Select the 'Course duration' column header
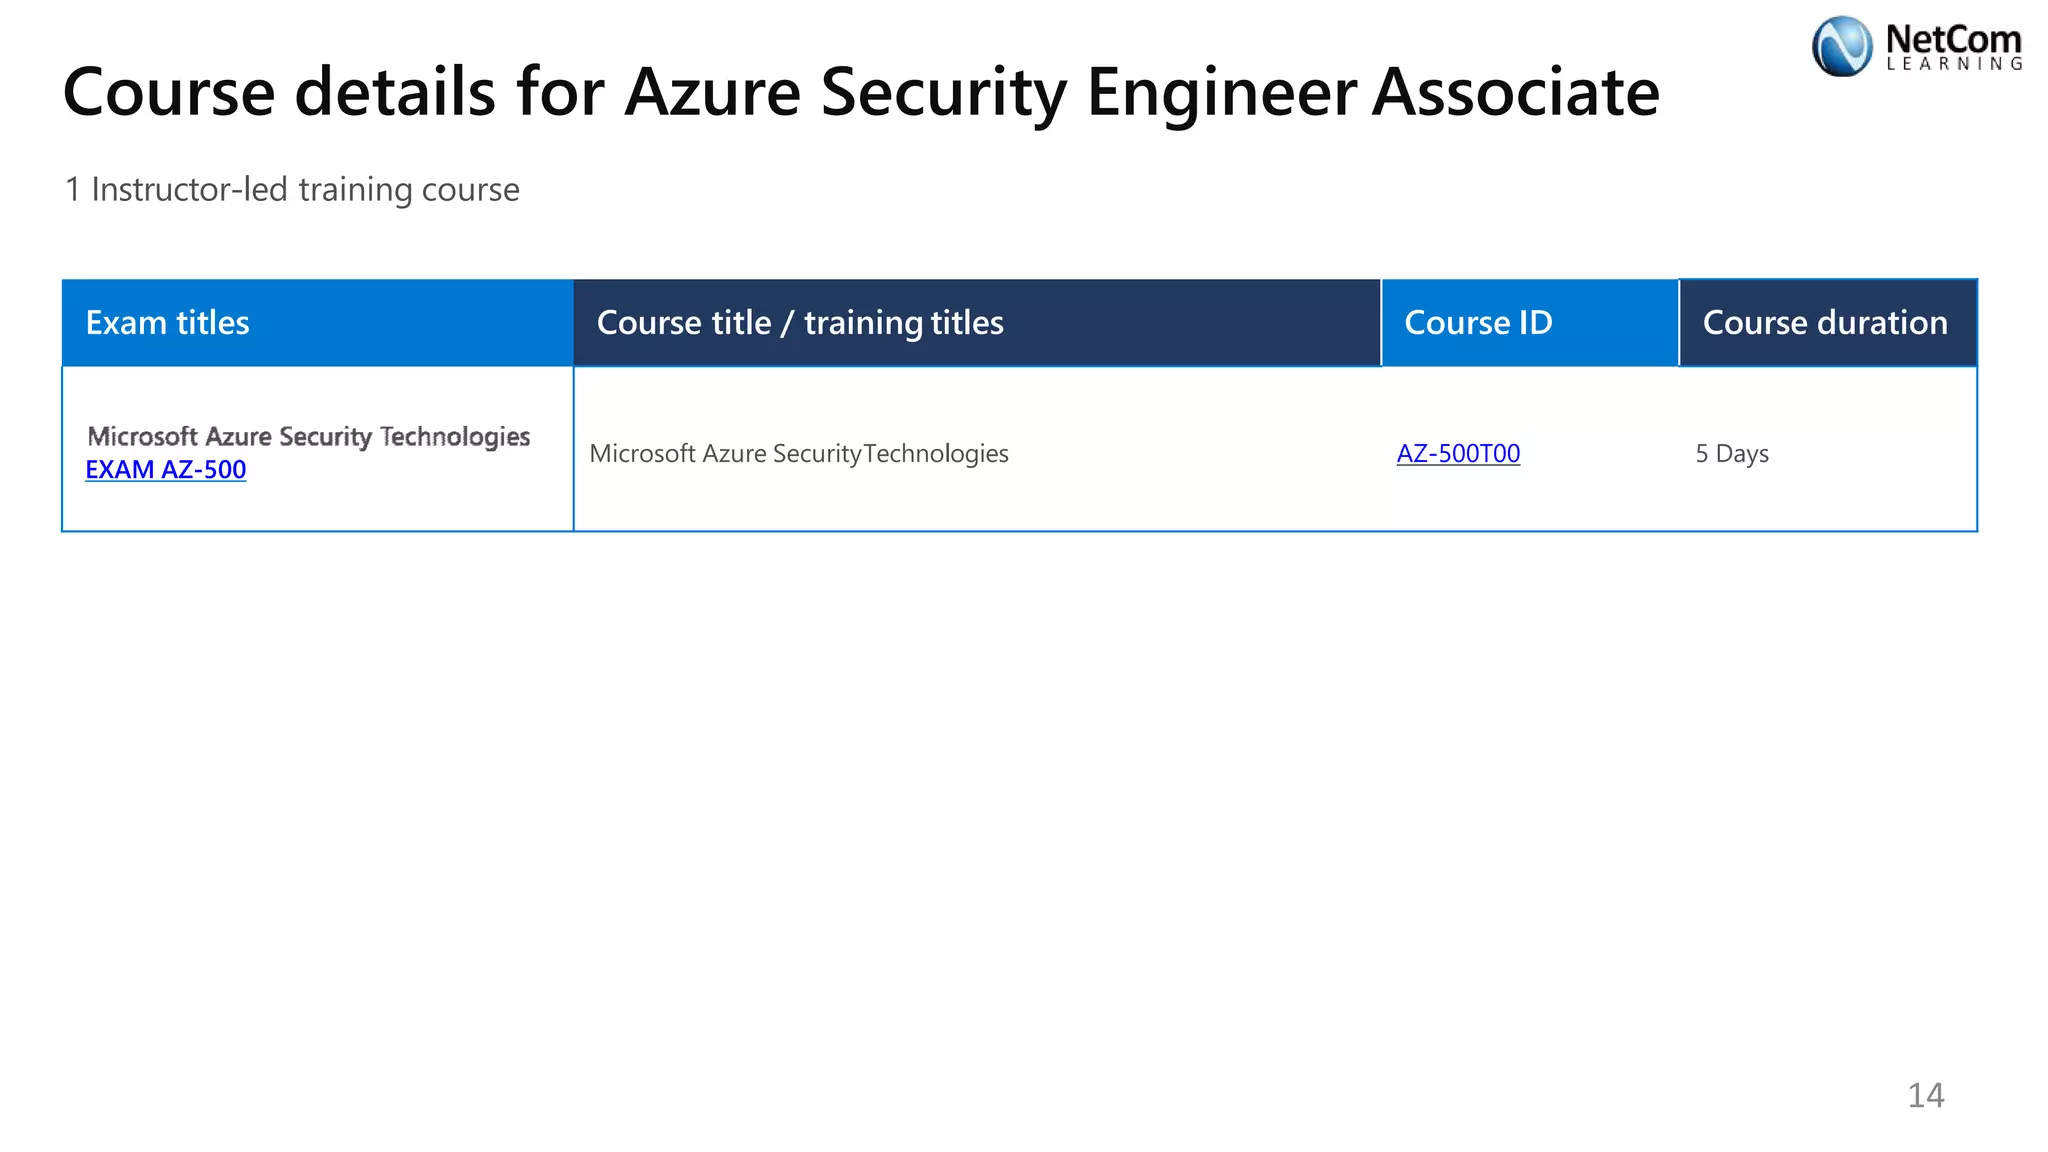The image size is (2048, 1152). click(1828, 323)
